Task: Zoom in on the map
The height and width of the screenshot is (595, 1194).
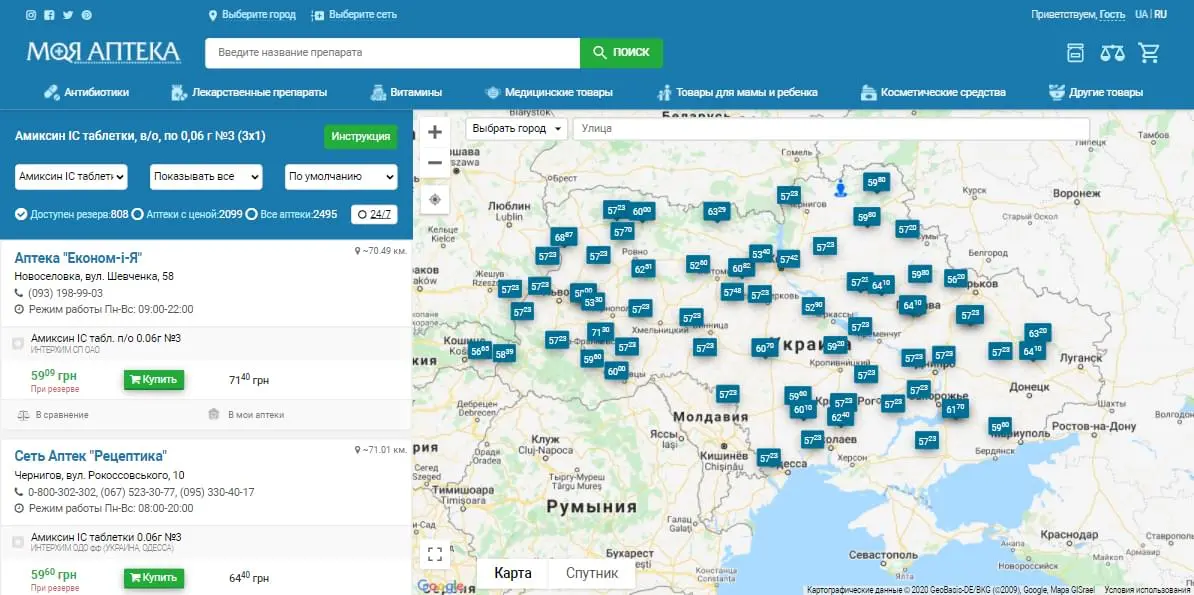Action: coord(434,132)
